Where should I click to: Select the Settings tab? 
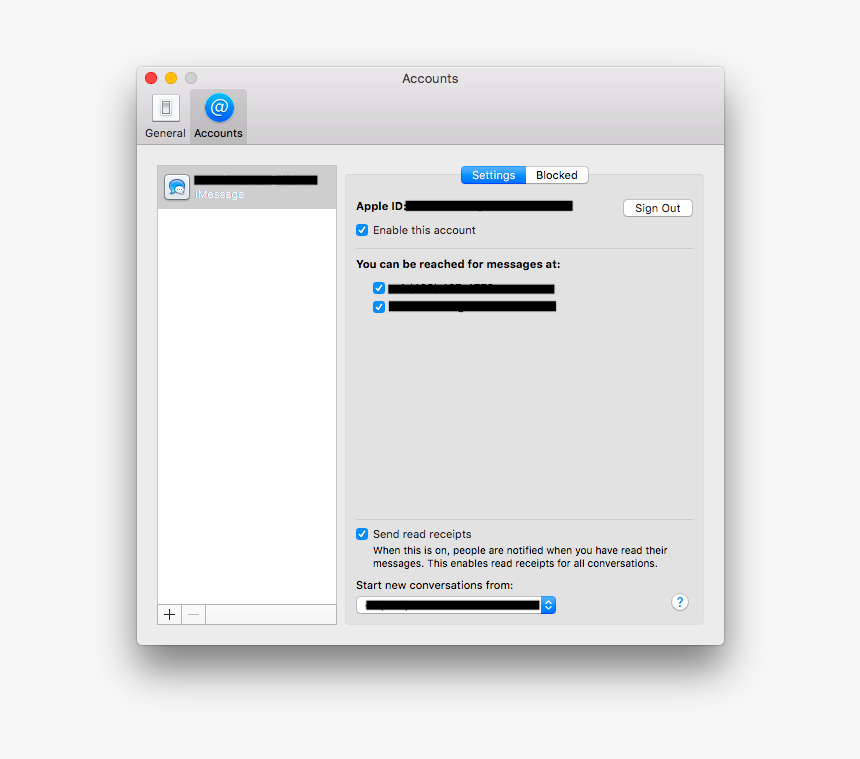click(493, 175)
